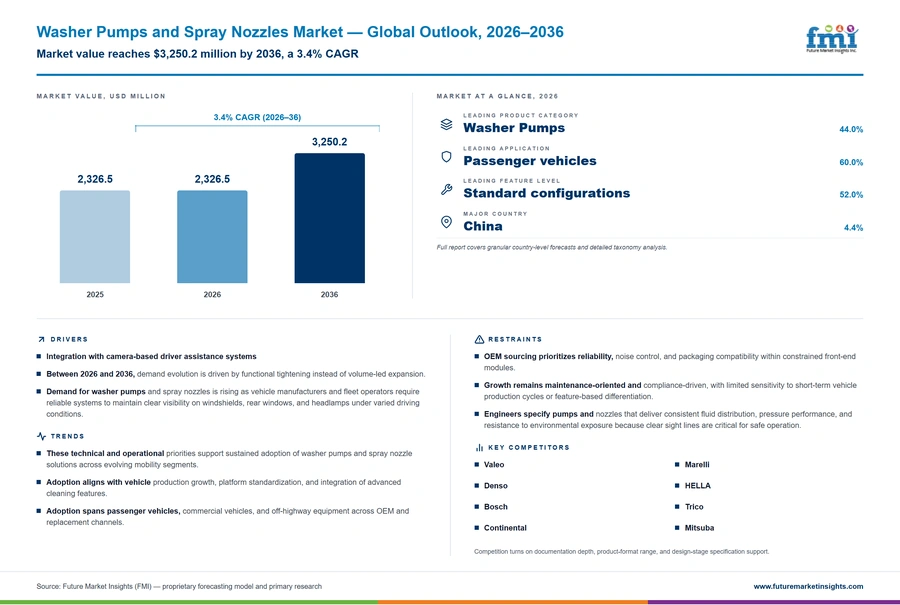Click the 'Full report covers granular country-level forecasts' note
The image size is (900, 605).
[x=552, y=247]
